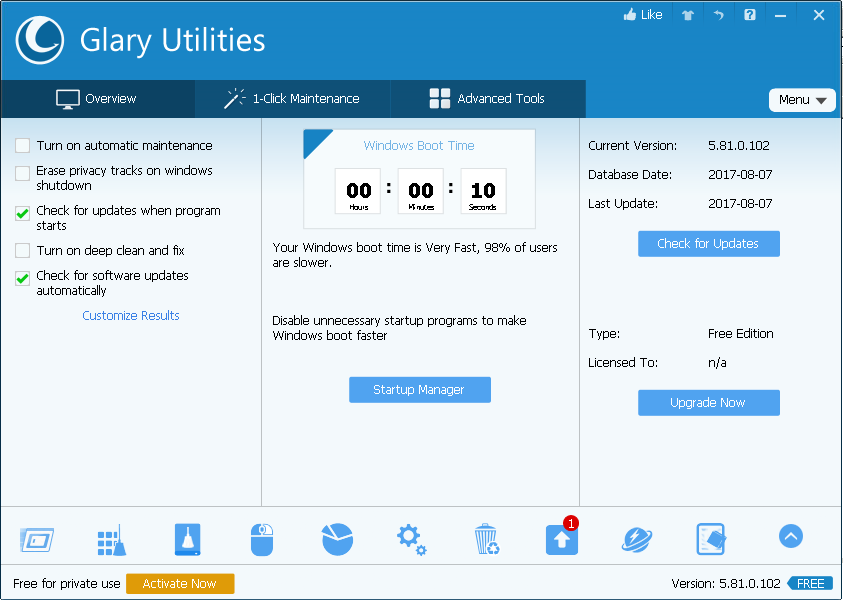Open updates via the badge-marked upload icon
The image size is (843, 601).
561,539
